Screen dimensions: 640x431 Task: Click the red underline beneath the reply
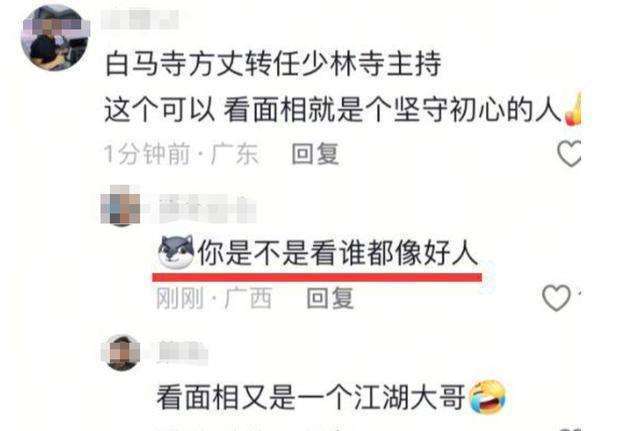coord(317,278)
